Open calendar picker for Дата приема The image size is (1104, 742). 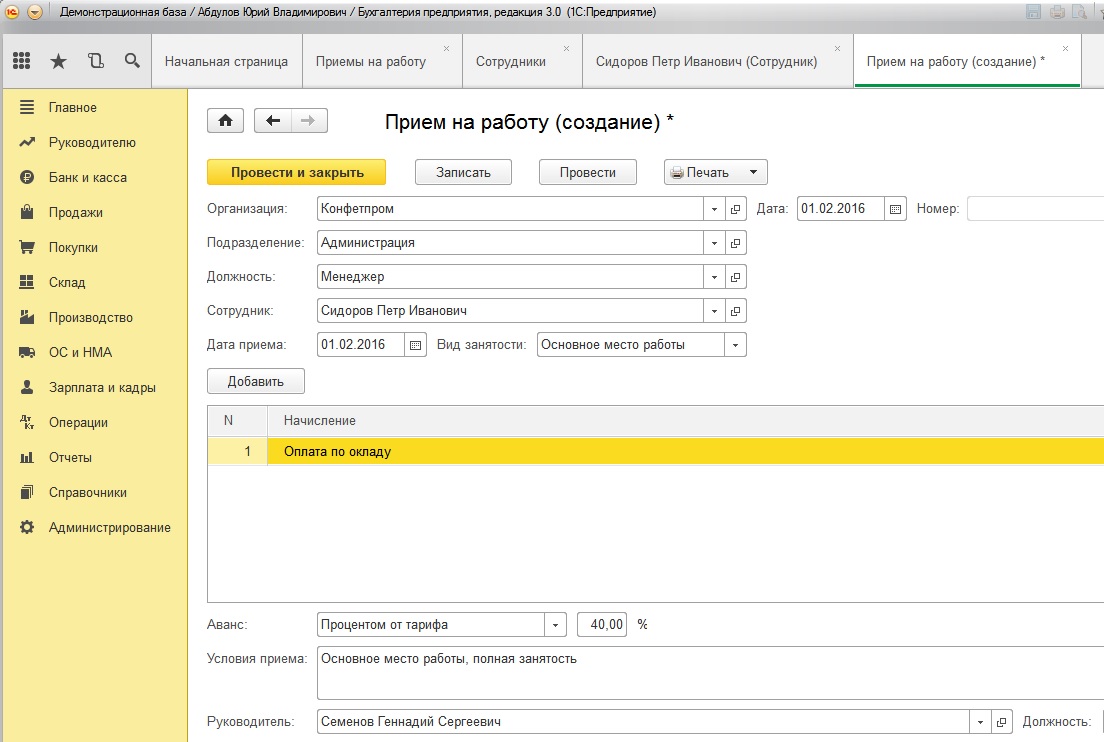[415, 345]
